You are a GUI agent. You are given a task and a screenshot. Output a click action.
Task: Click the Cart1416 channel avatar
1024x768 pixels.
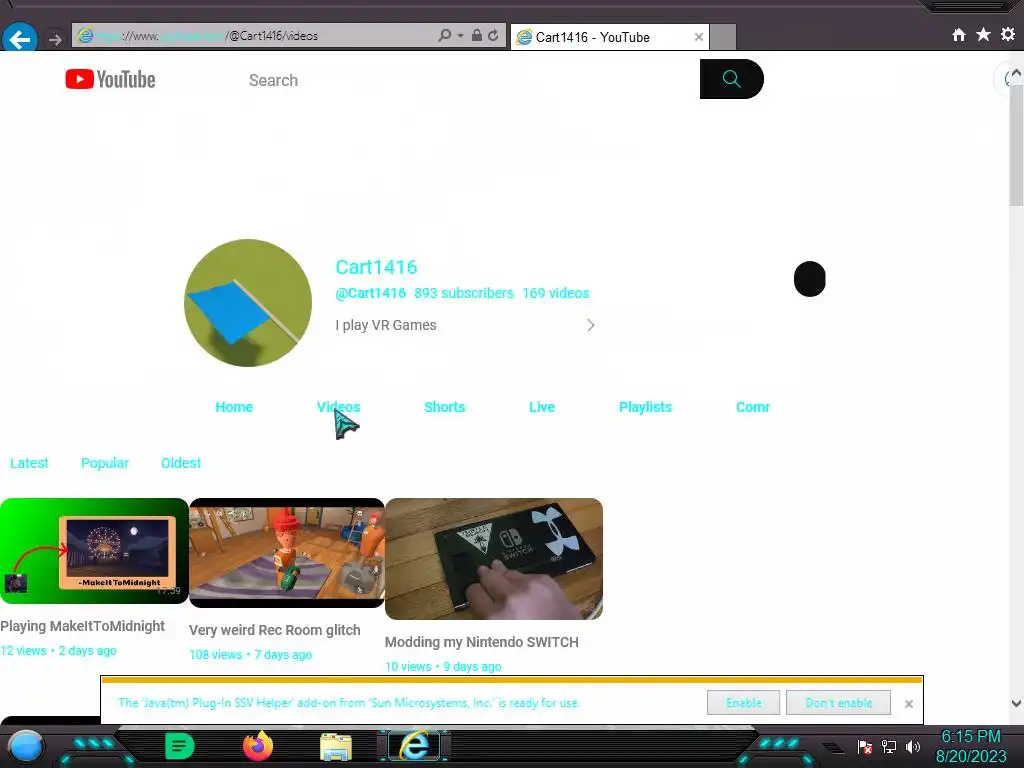coord(248,303)
